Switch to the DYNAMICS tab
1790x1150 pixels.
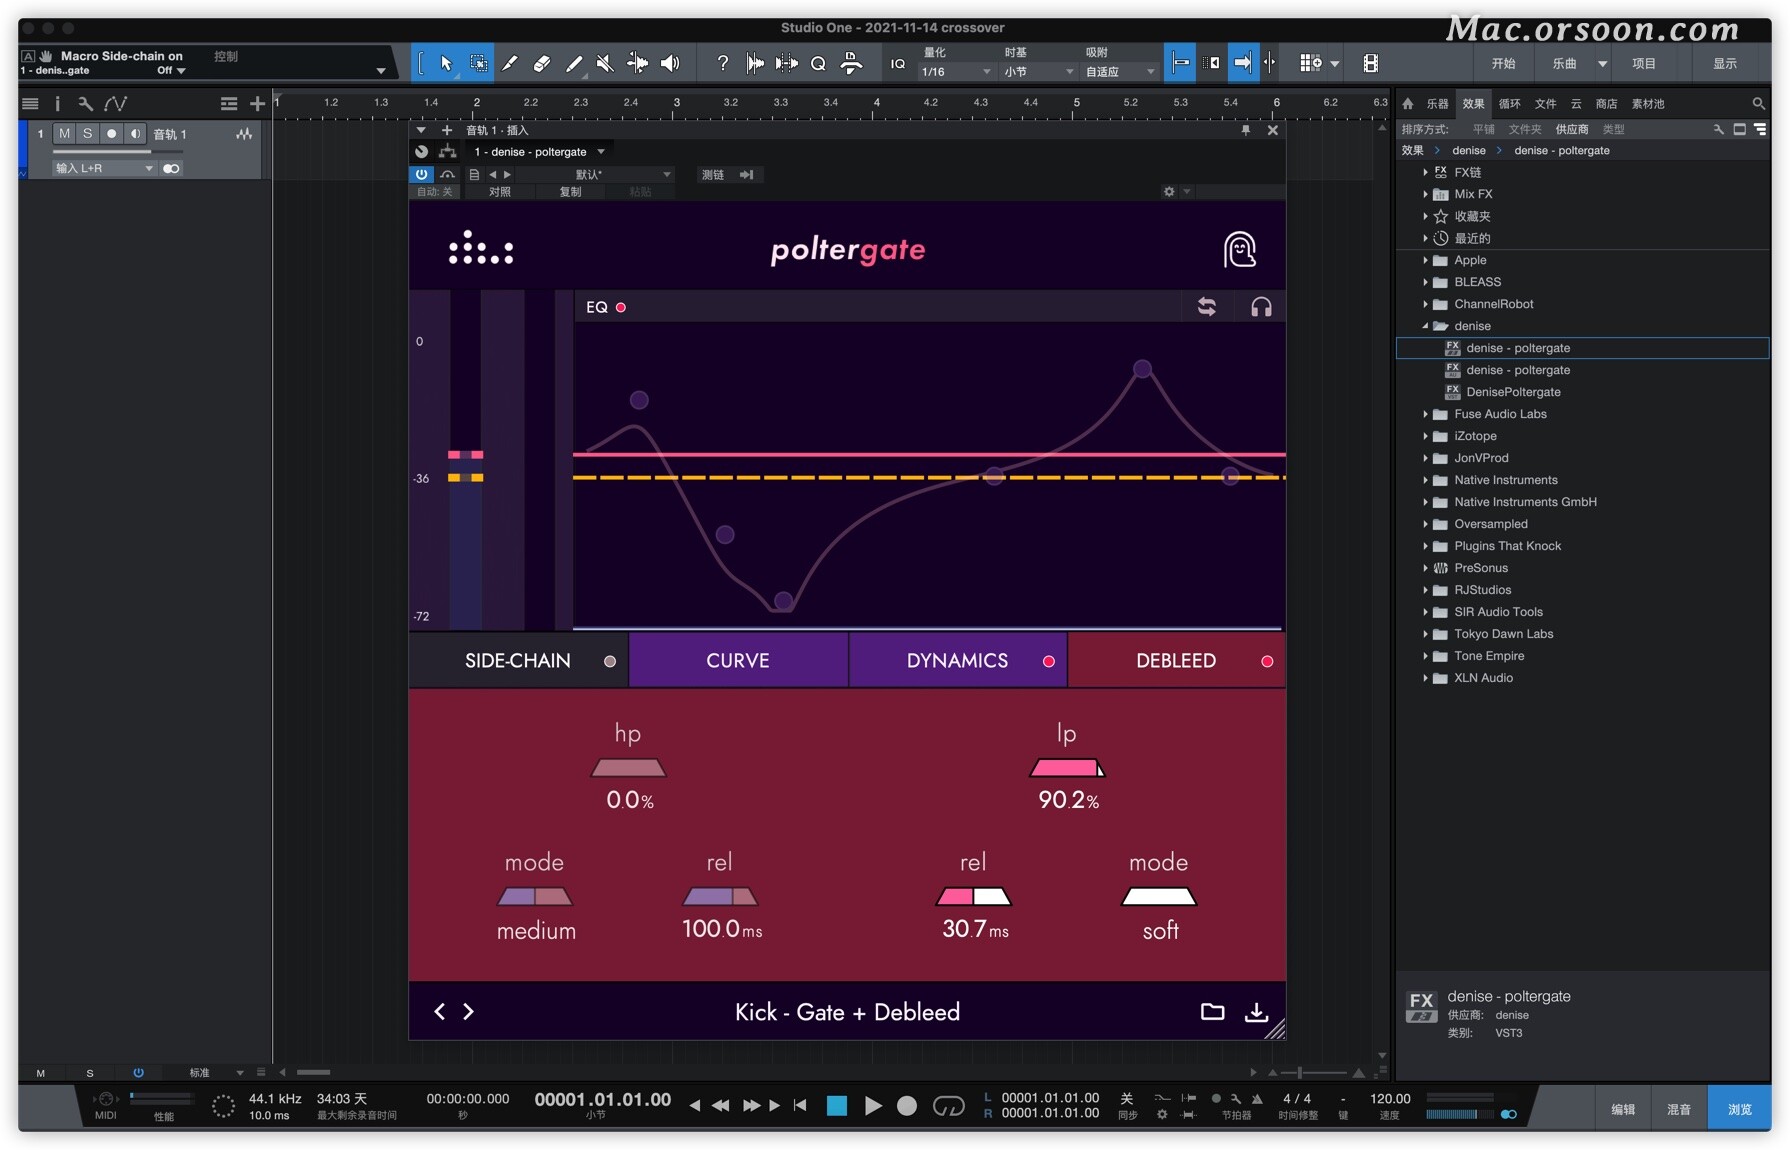(x=957, y=660)
